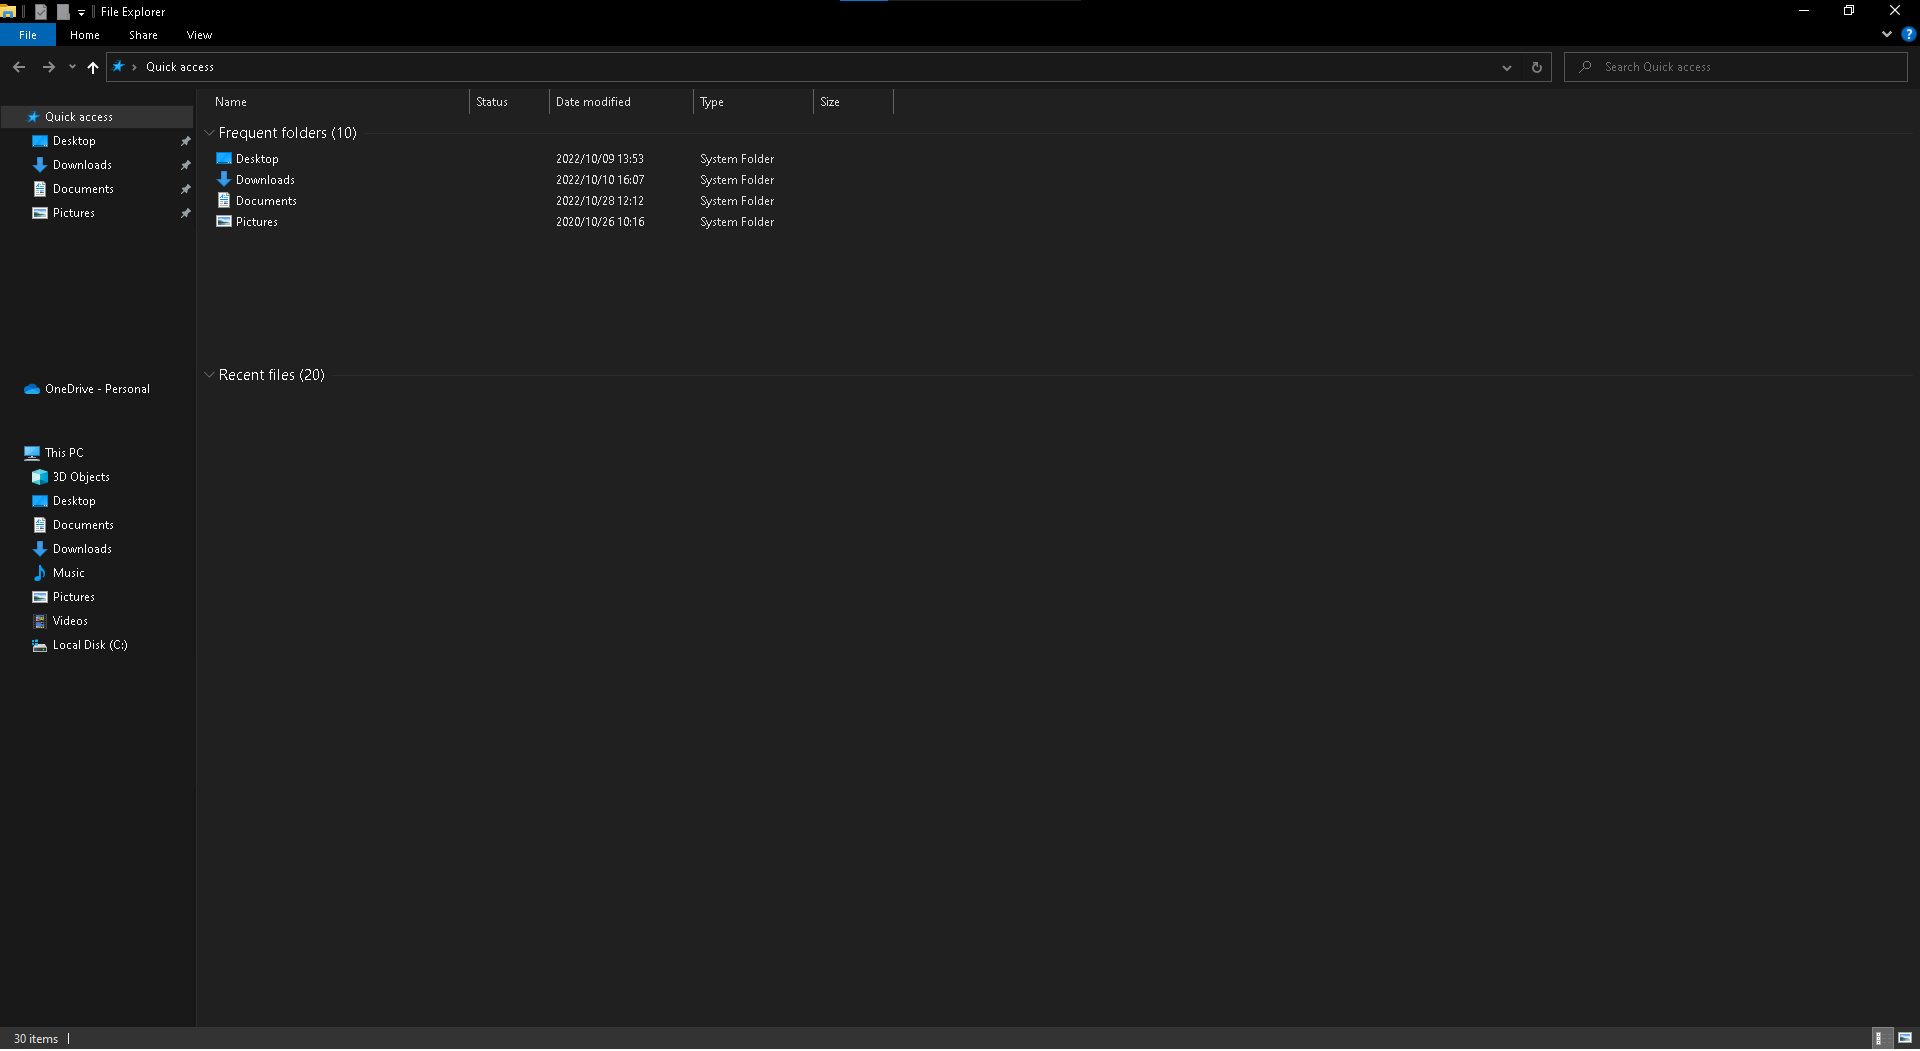
Task: Unpin Downloads from Quick access
Action: (x=186, y=164)
